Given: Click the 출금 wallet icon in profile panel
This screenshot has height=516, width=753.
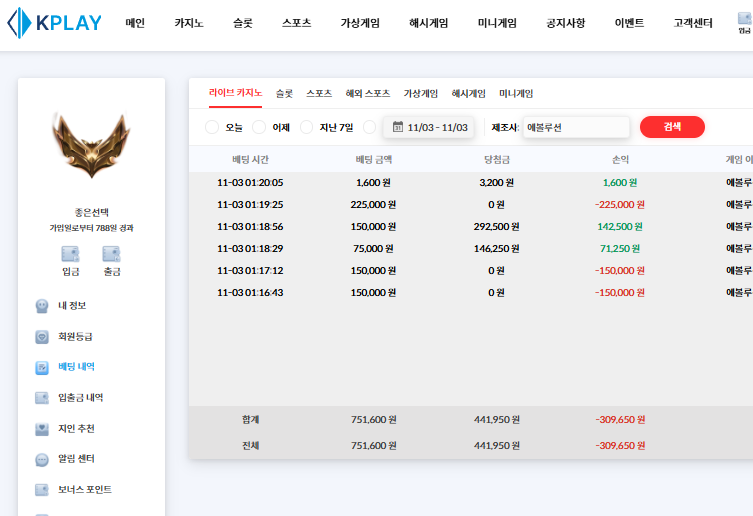Looking at the screenshot, I should tap(111, 254).
